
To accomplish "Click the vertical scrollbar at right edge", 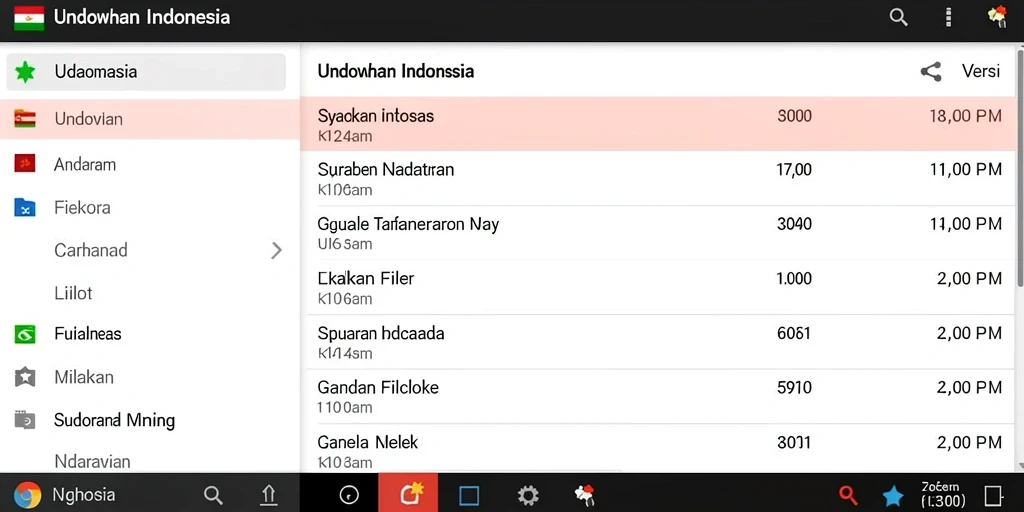I will (1020, 168).
